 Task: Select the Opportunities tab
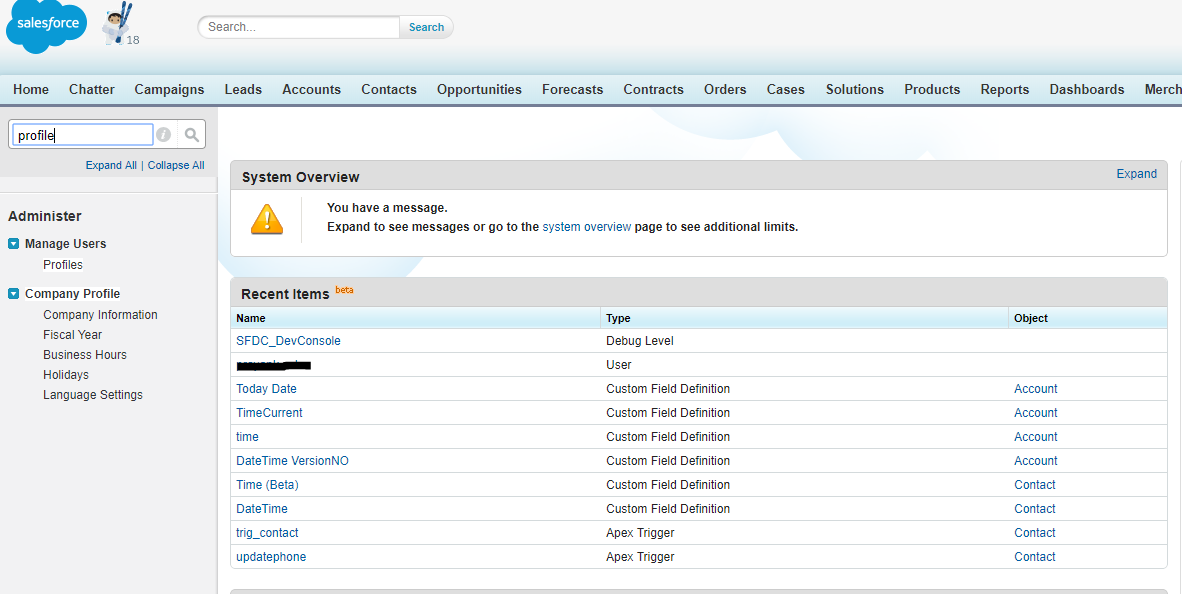pyautogui.click(x=479, y=89)
